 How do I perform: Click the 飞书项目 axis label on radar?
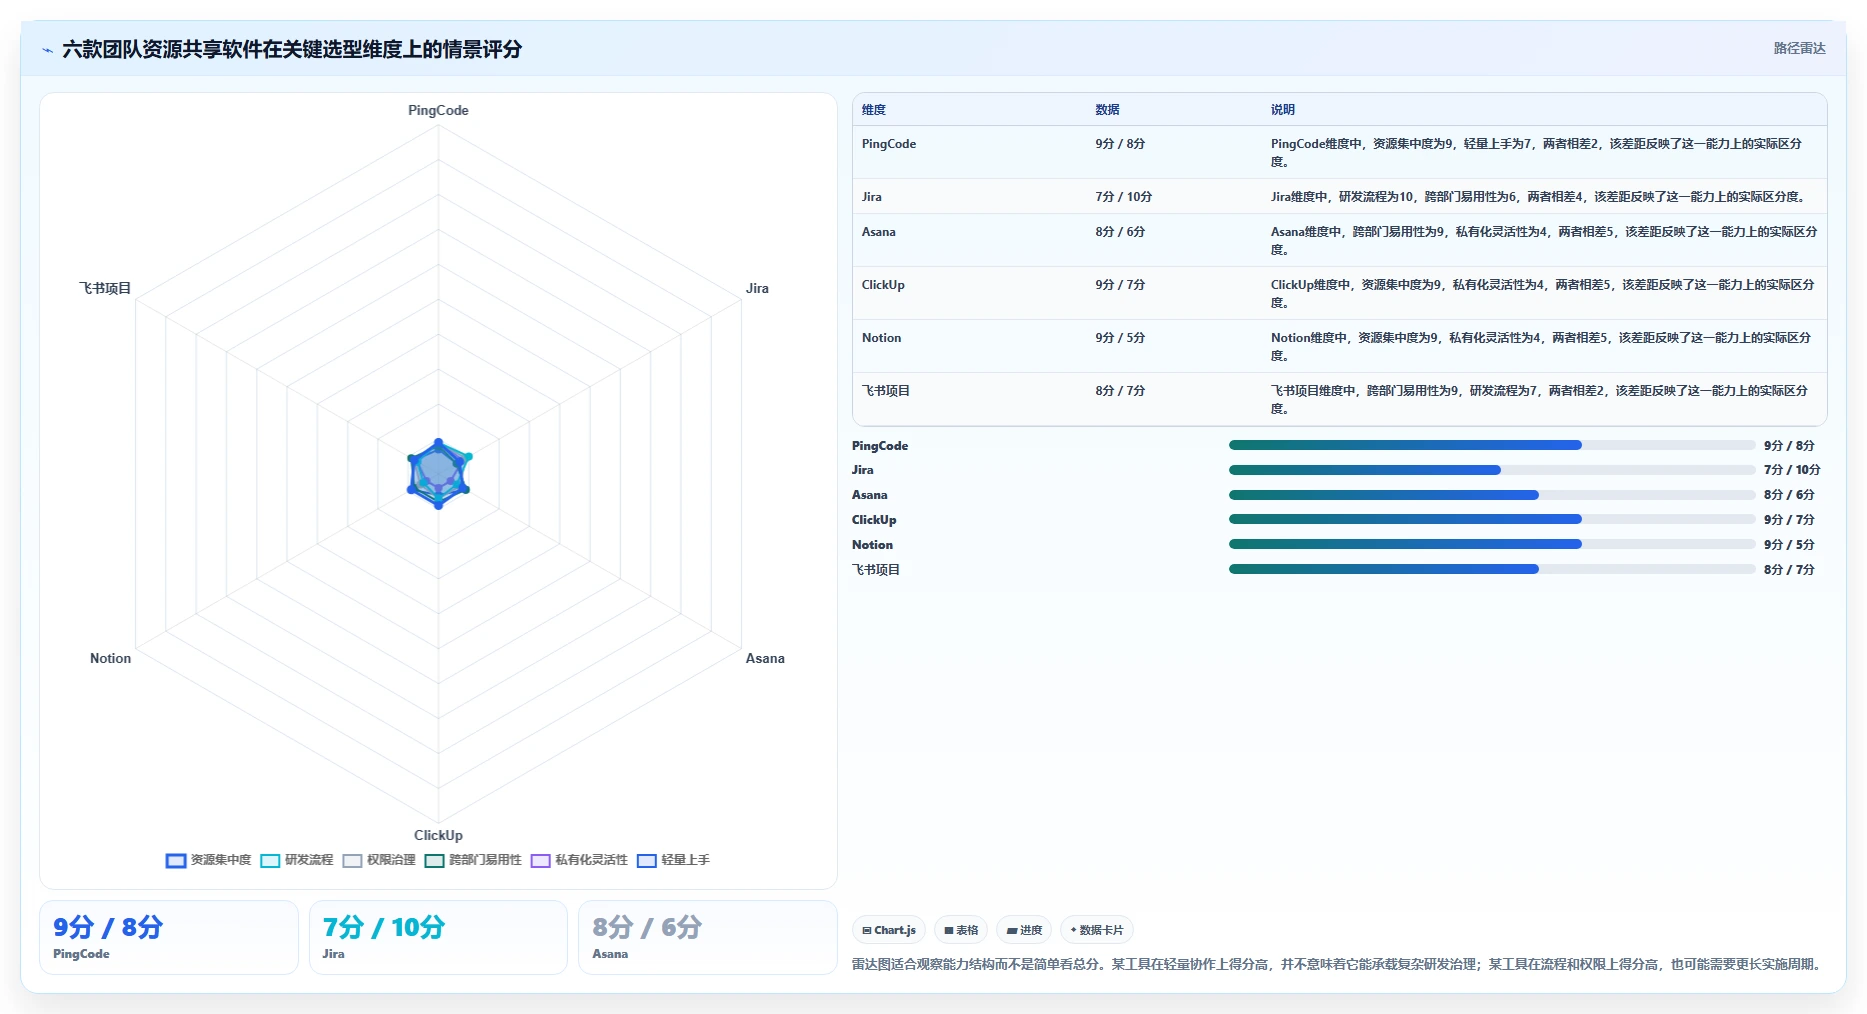pos(105,289)
